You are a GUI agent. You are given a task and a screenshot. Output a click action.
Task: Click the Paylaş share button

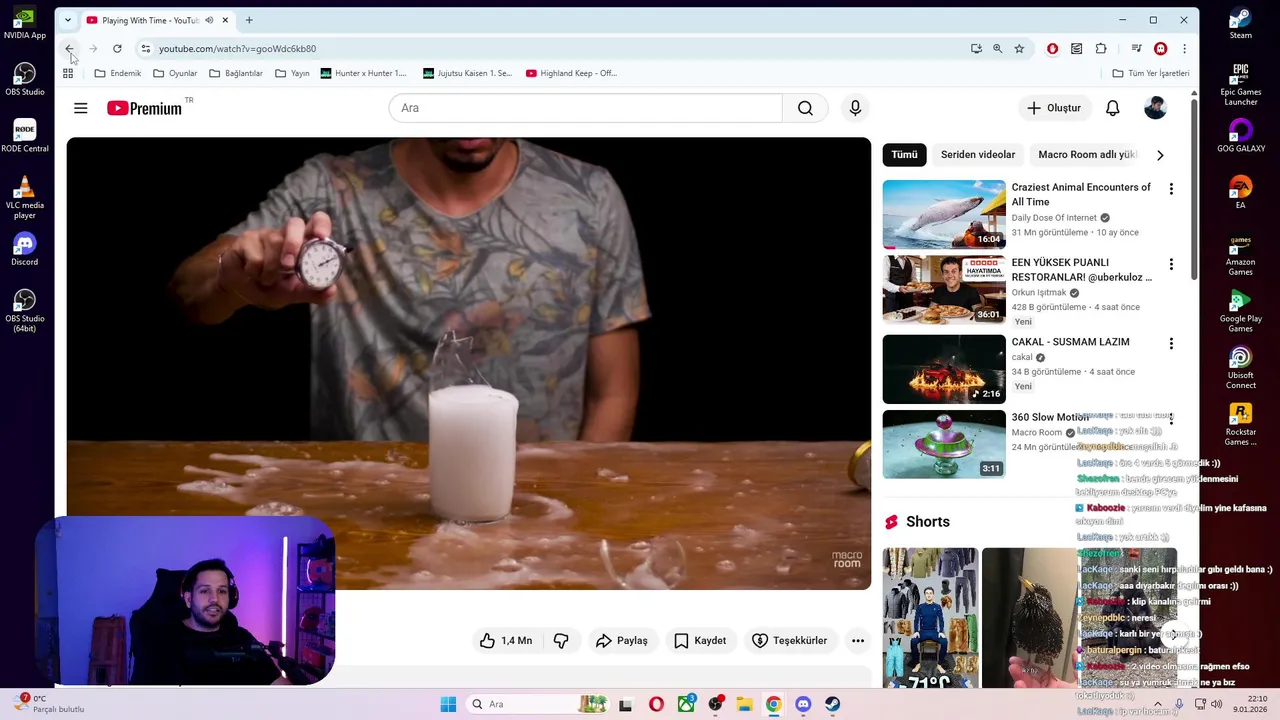coord(622,641)
